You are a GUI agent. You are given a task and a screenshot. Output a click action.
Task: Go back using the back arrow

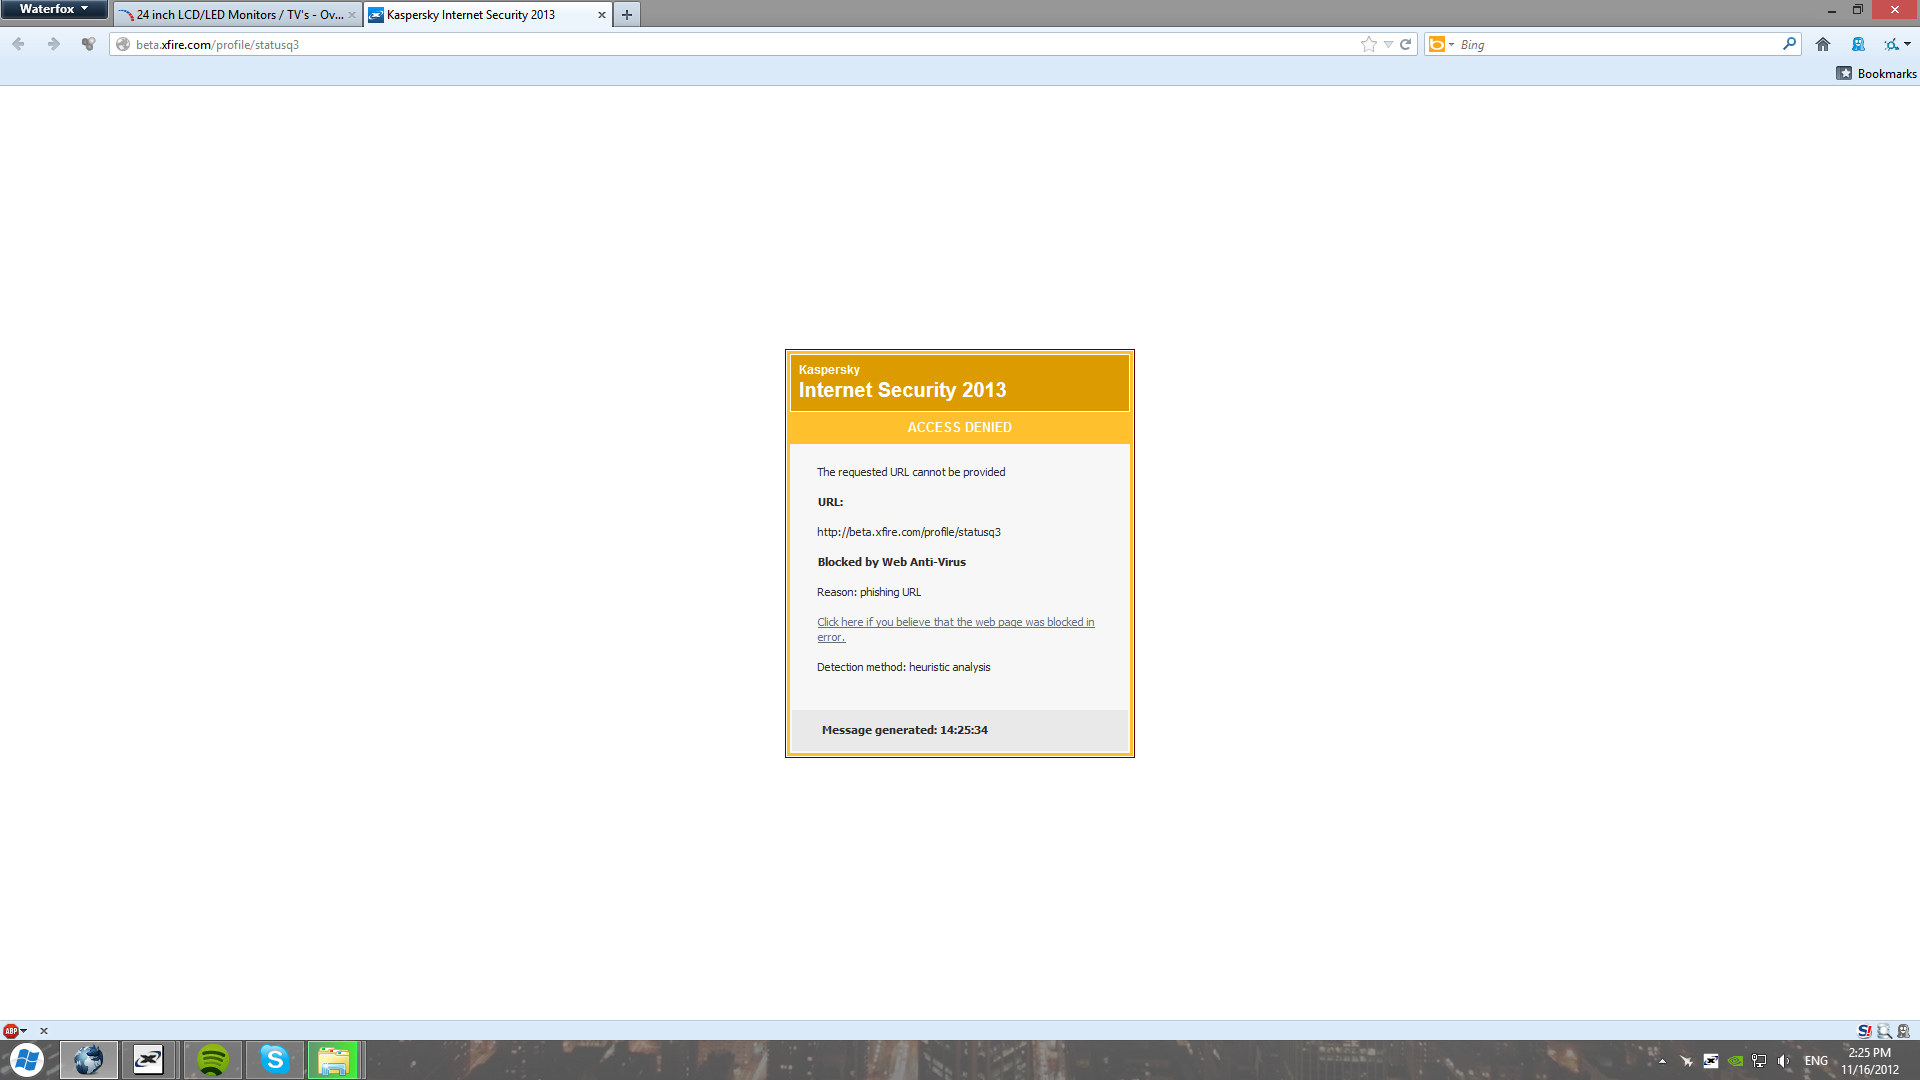18,44
